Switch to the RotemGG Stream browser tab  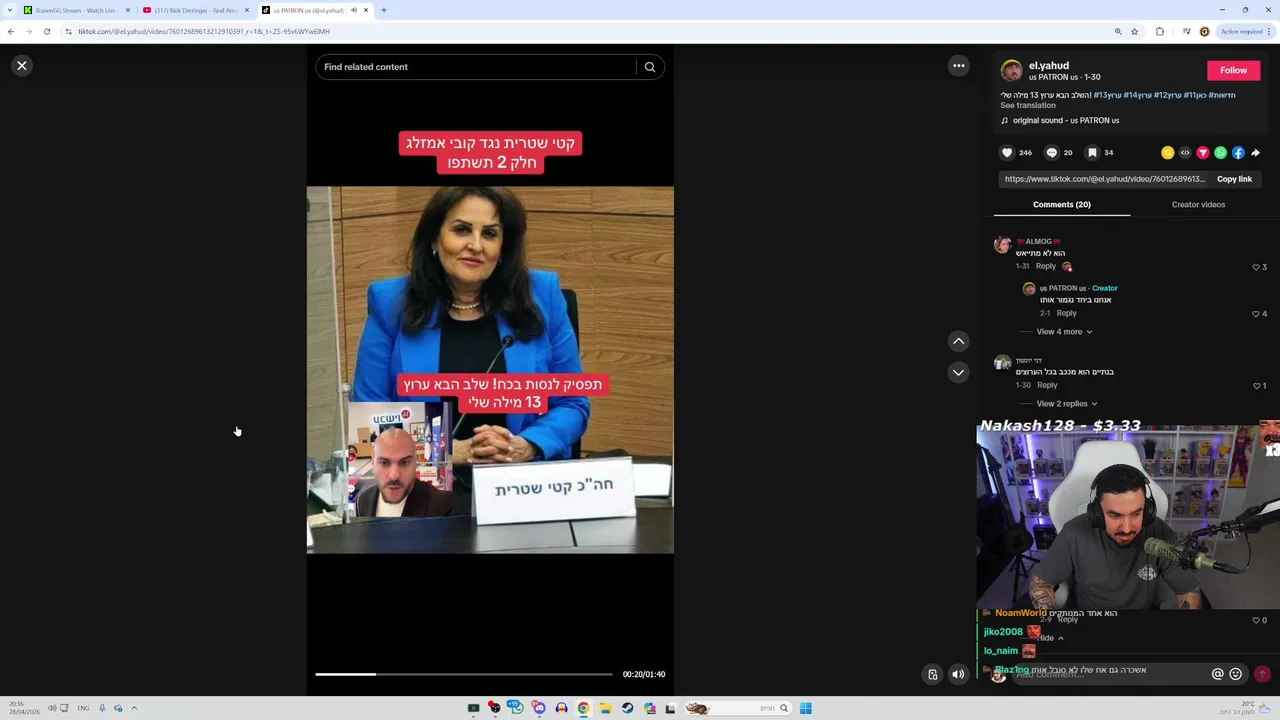(78, 10)
